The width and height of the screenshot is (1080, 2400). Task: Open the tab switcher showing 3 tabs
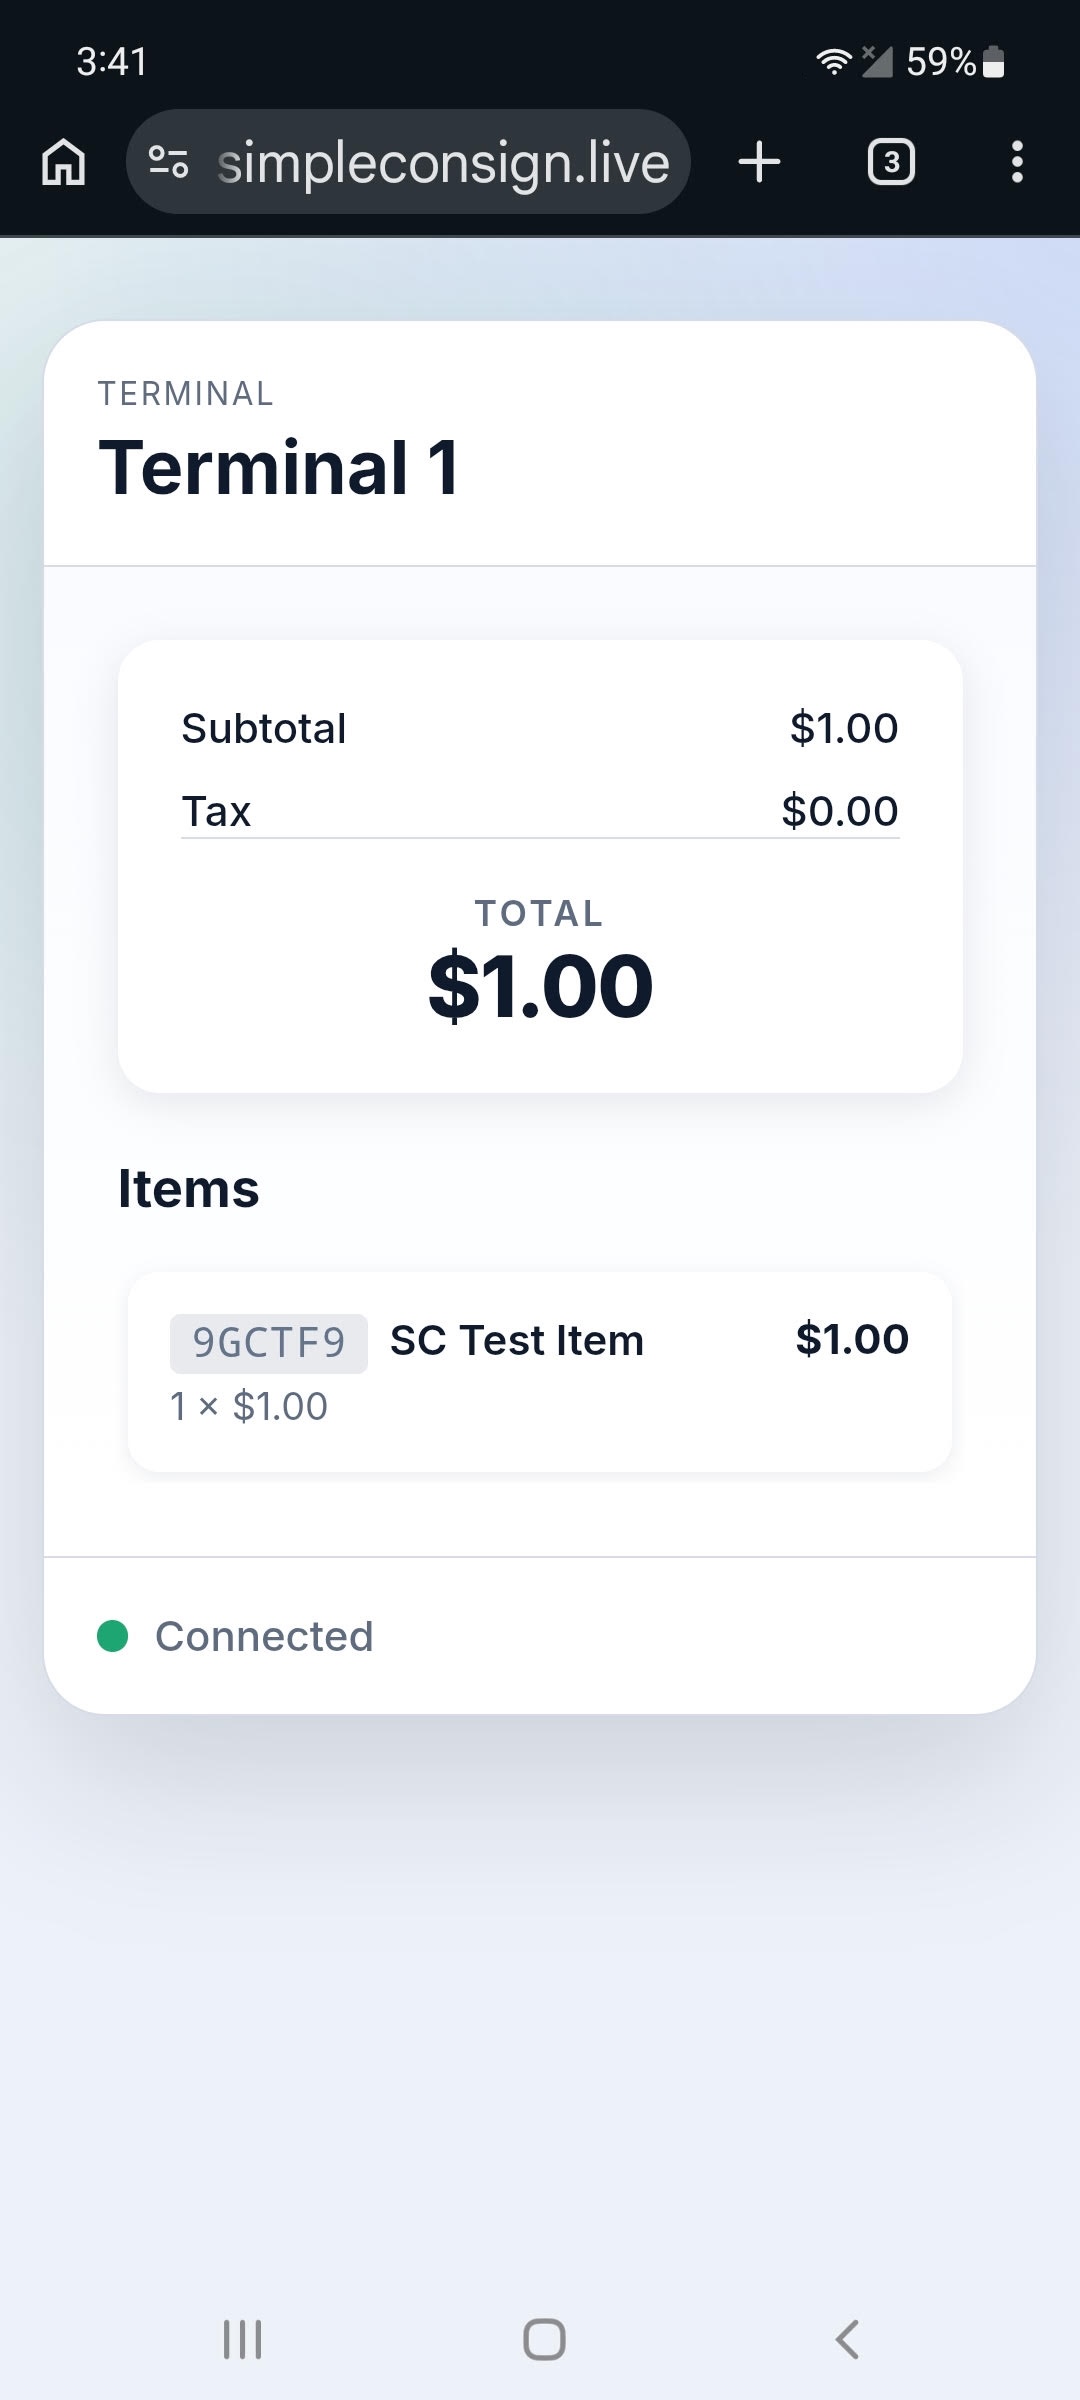(x=891, y=162)
